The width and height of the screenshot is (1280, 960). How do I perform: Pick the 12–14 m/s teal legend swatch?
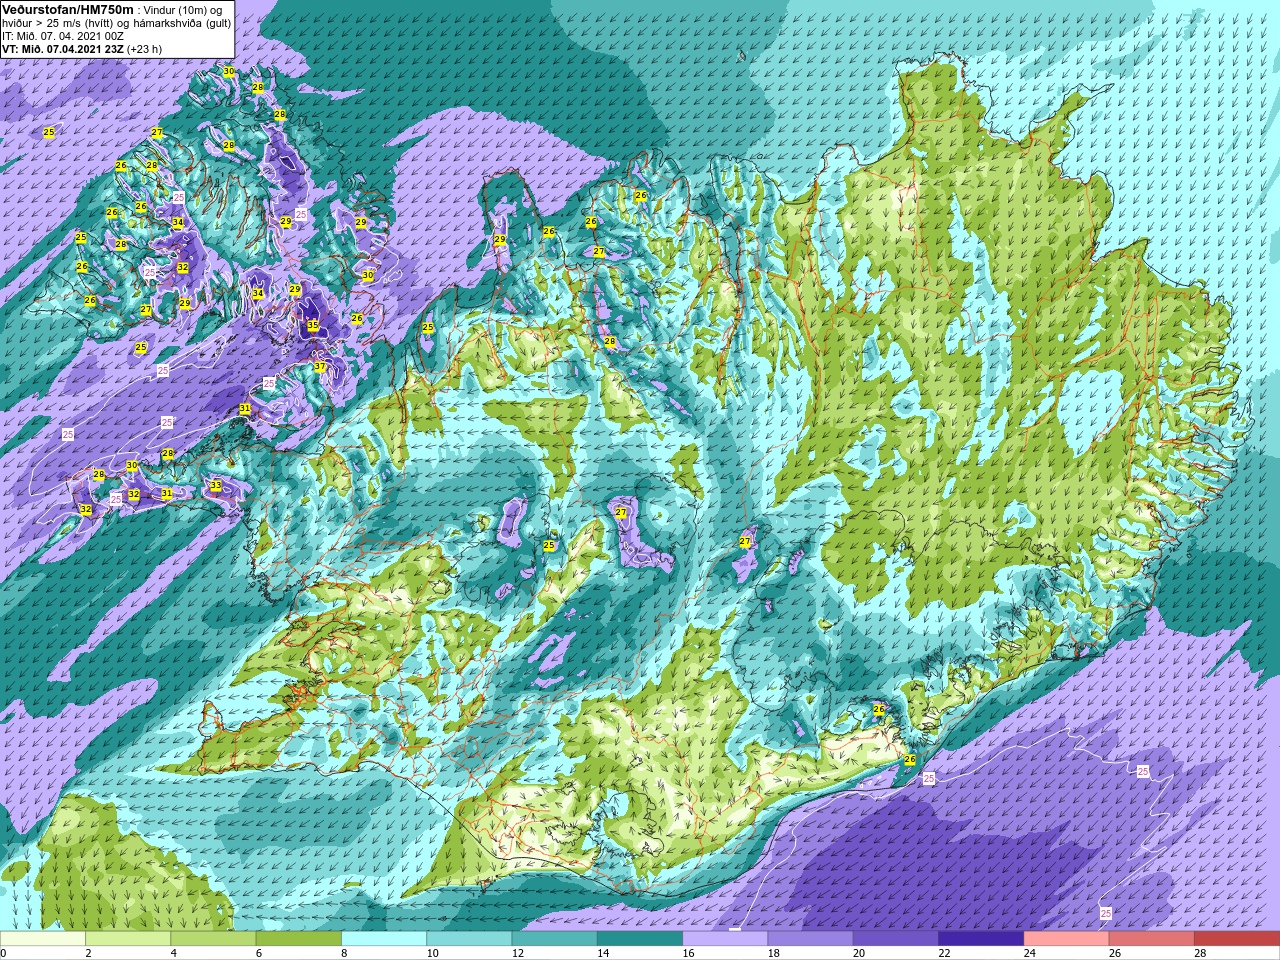(554, 939)
